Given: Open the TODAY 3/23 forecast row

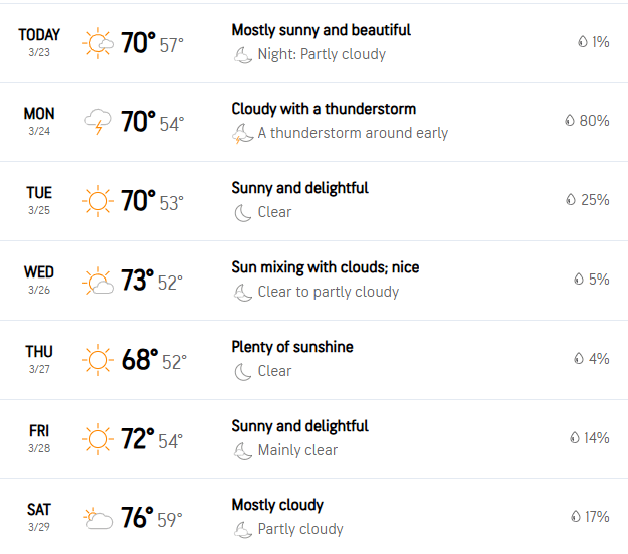Looking at the screenshot, I should pos(314,43).
